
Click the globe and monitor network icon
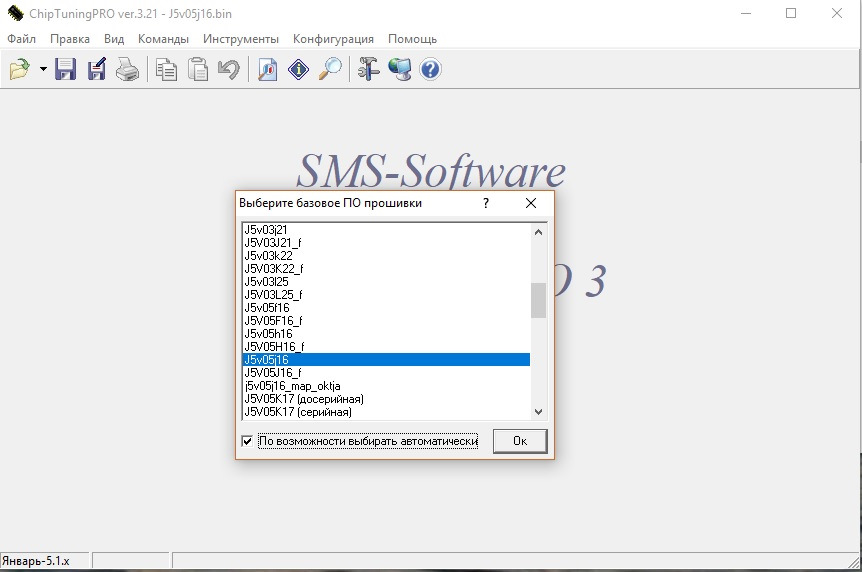coord(400,70)
